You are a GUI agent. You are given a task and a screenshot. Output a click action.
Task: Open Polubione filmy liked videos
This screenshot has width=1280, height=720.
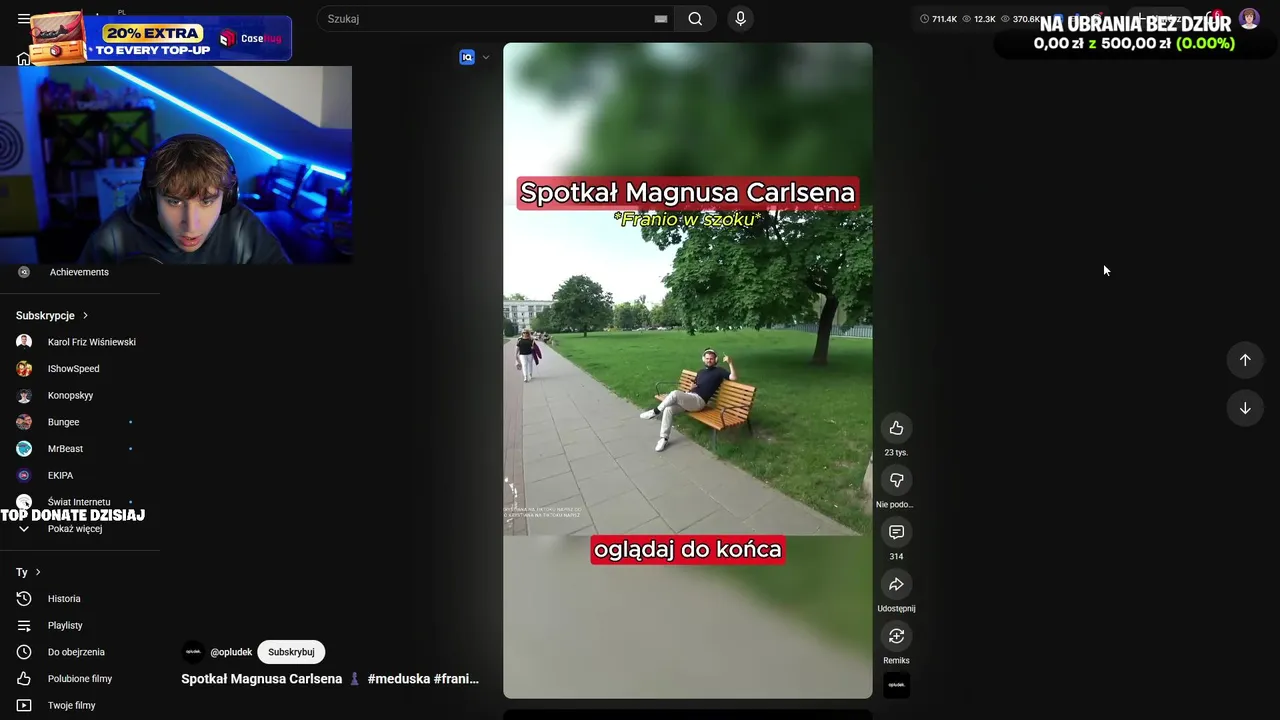point(80,679)
